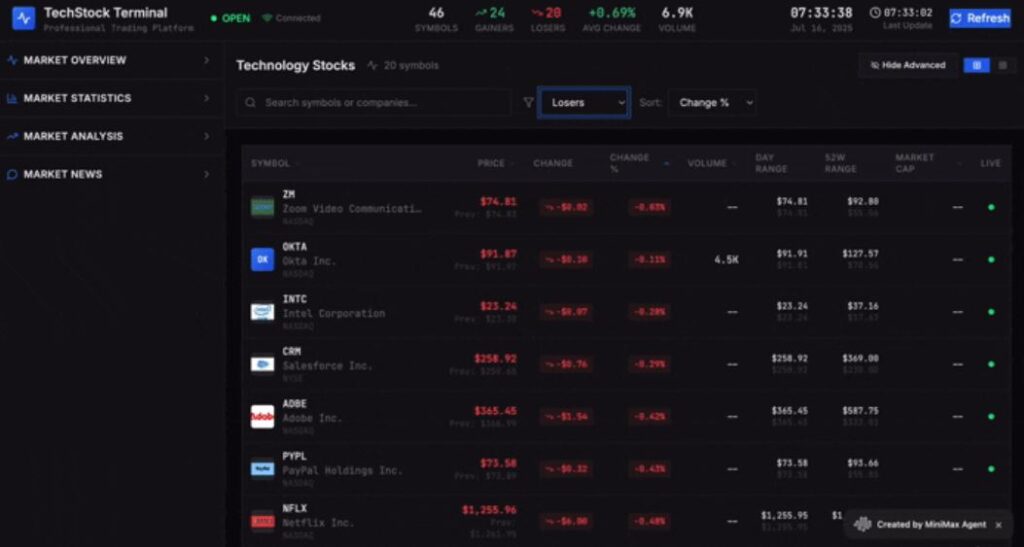This screenshot has height=547, width=1024.
Task: Click Netflix price $1,255.96
Action: tap(489, 510)
